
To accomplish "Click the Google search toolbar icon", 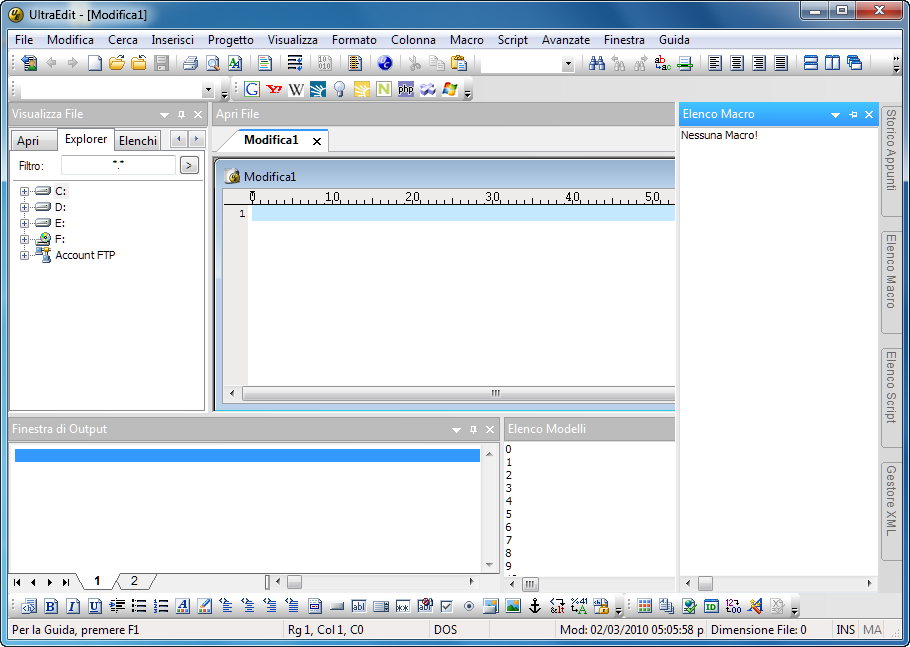I will point(252,89).
